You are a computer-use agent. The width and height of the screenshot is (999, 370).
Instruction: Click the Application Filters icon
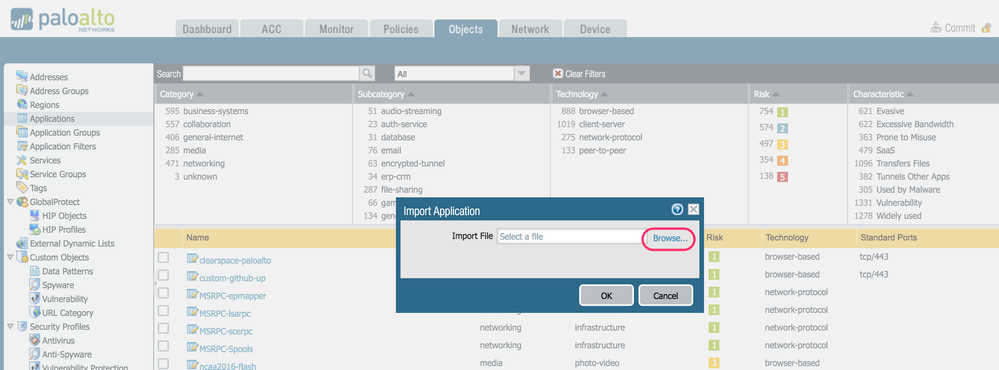click(22, 146)
